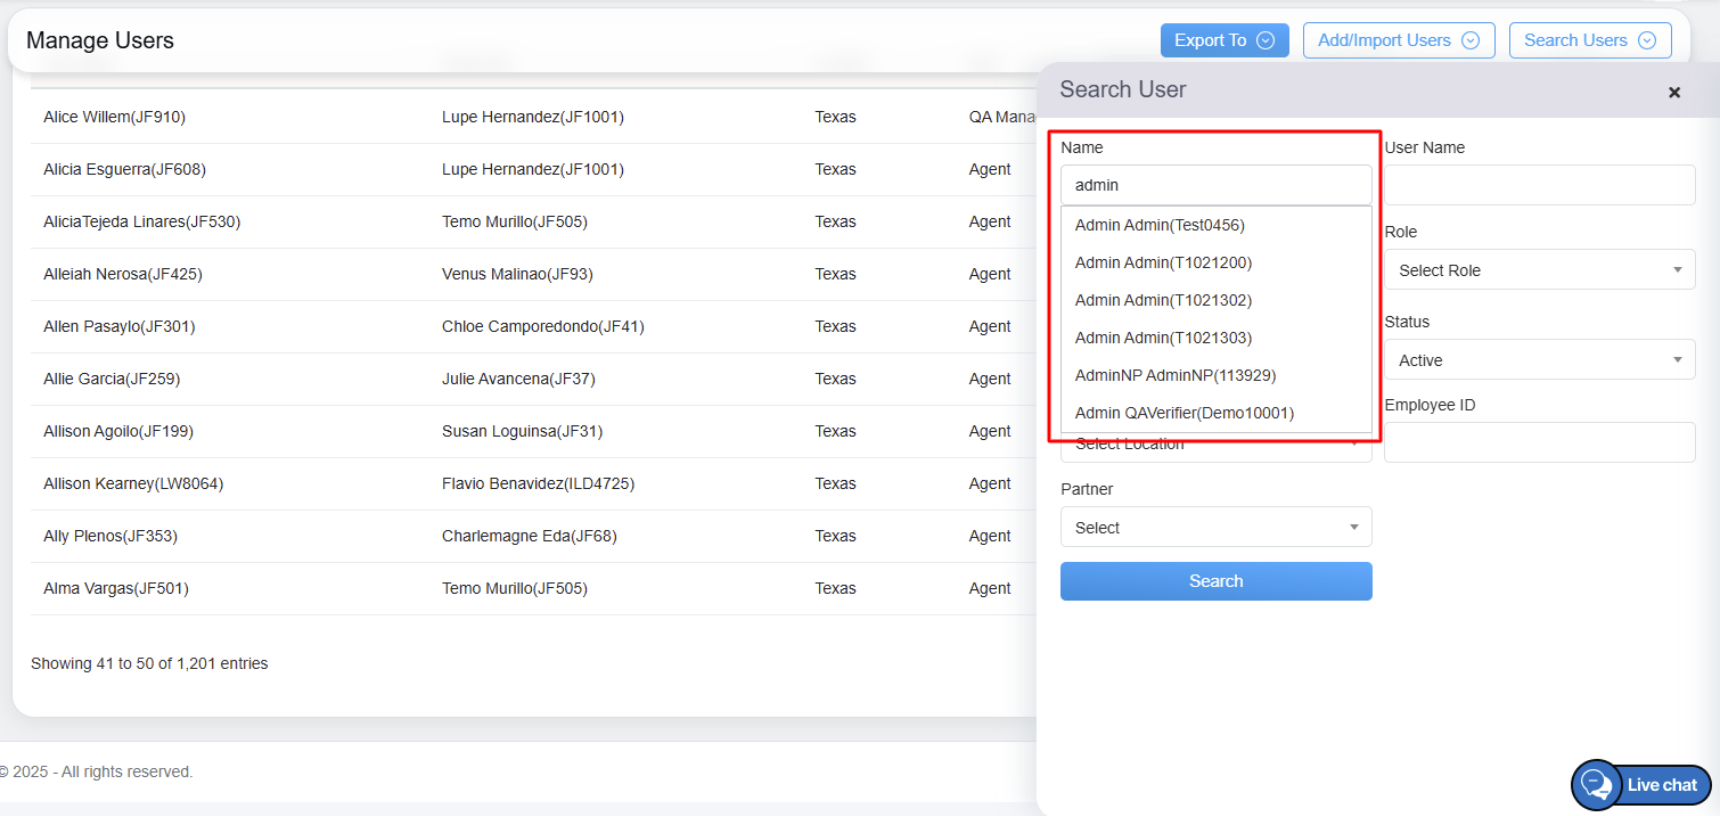
Task: Select AdminNP AdminNP(113929) suggestion
Action: pos(1175,375)
